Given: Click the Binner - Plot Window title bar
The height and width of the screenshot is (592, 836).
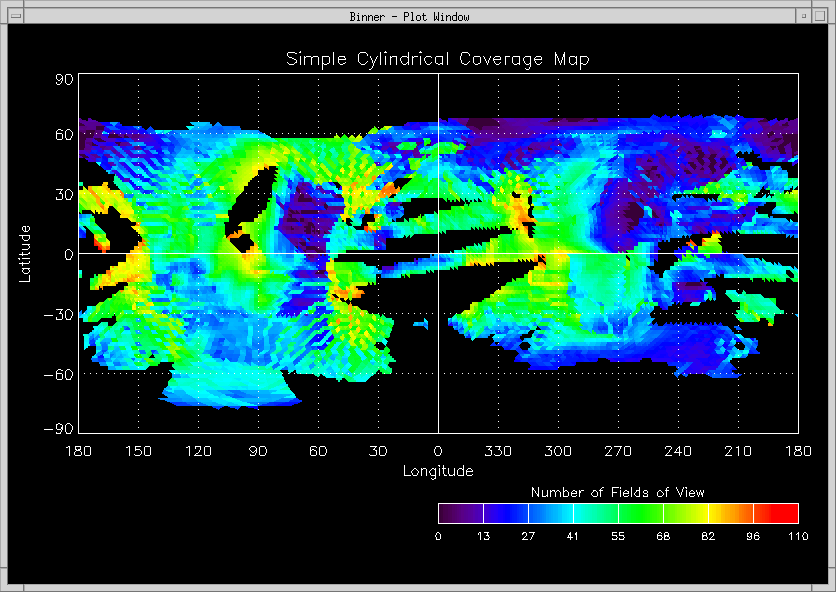Looking at the screenshot, I should pyautogui.click(x=410, y=16).
